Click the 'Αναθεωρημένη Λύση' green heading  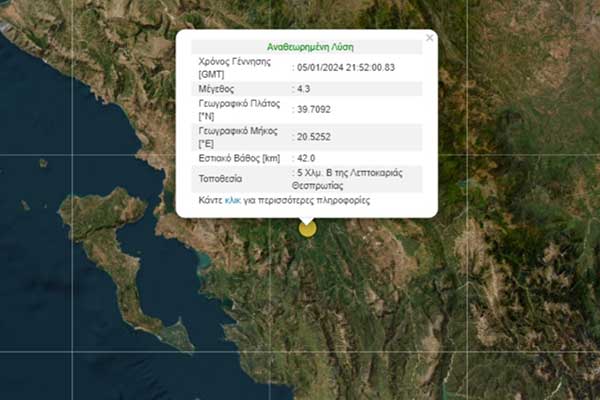[310, 46]
